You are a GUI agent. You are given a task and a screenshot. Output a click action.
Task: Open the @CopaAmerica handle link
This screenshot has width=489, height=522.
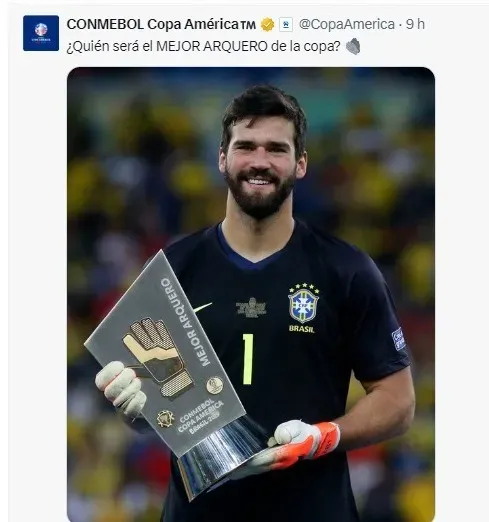347,24
